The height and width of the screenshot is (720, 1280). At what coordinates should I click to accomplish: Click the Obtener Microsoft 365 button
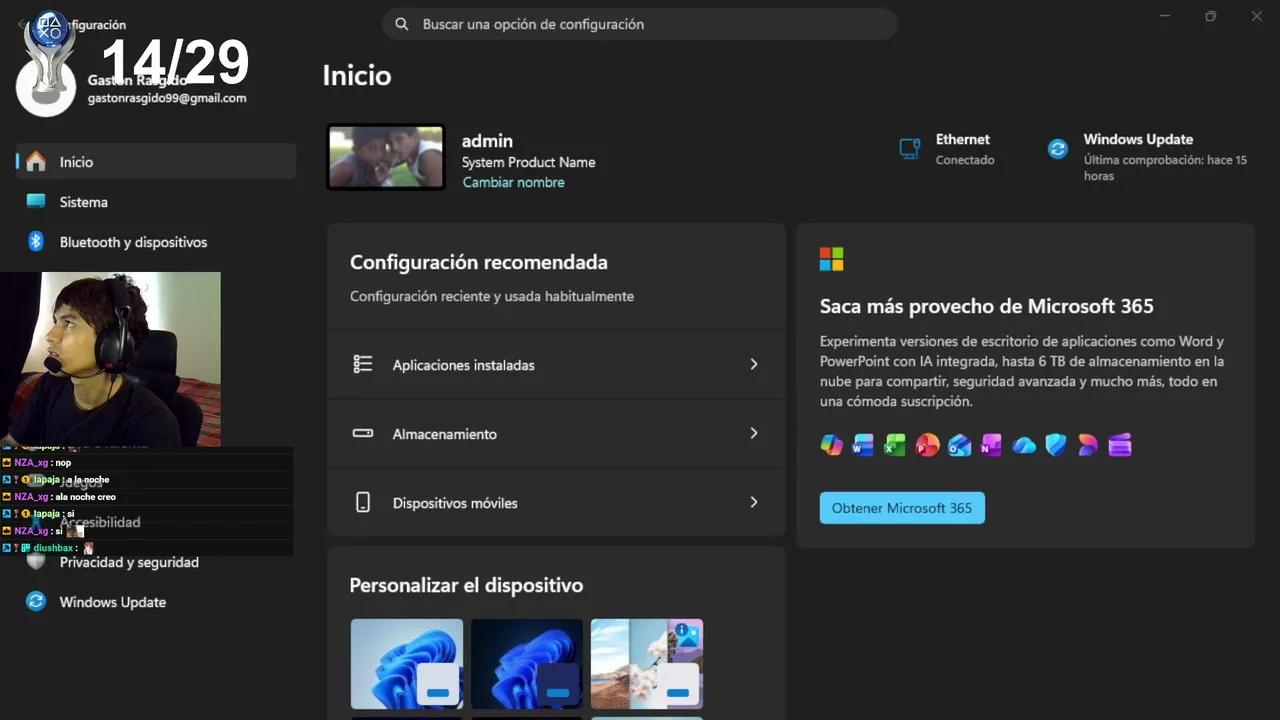click(902, 508)
